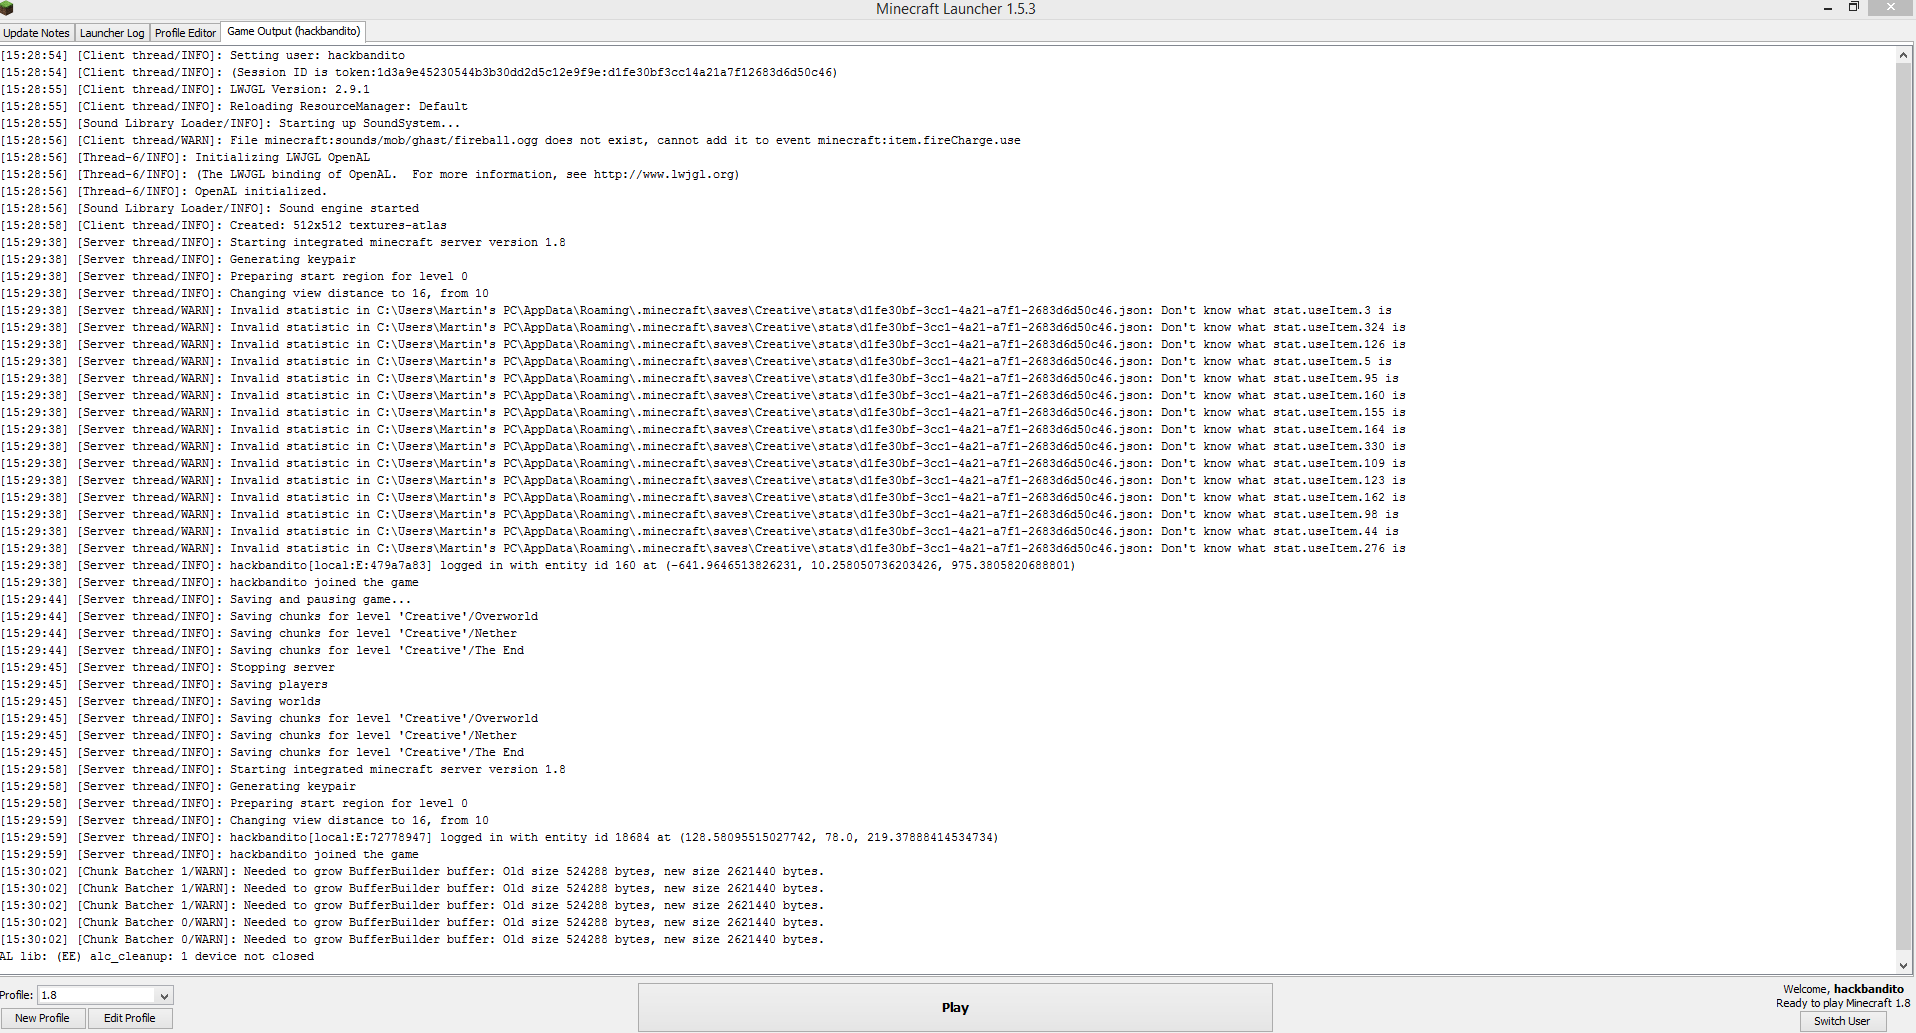Go to the Profile Editor tab

pyautogui.click(x=185, y=33)
